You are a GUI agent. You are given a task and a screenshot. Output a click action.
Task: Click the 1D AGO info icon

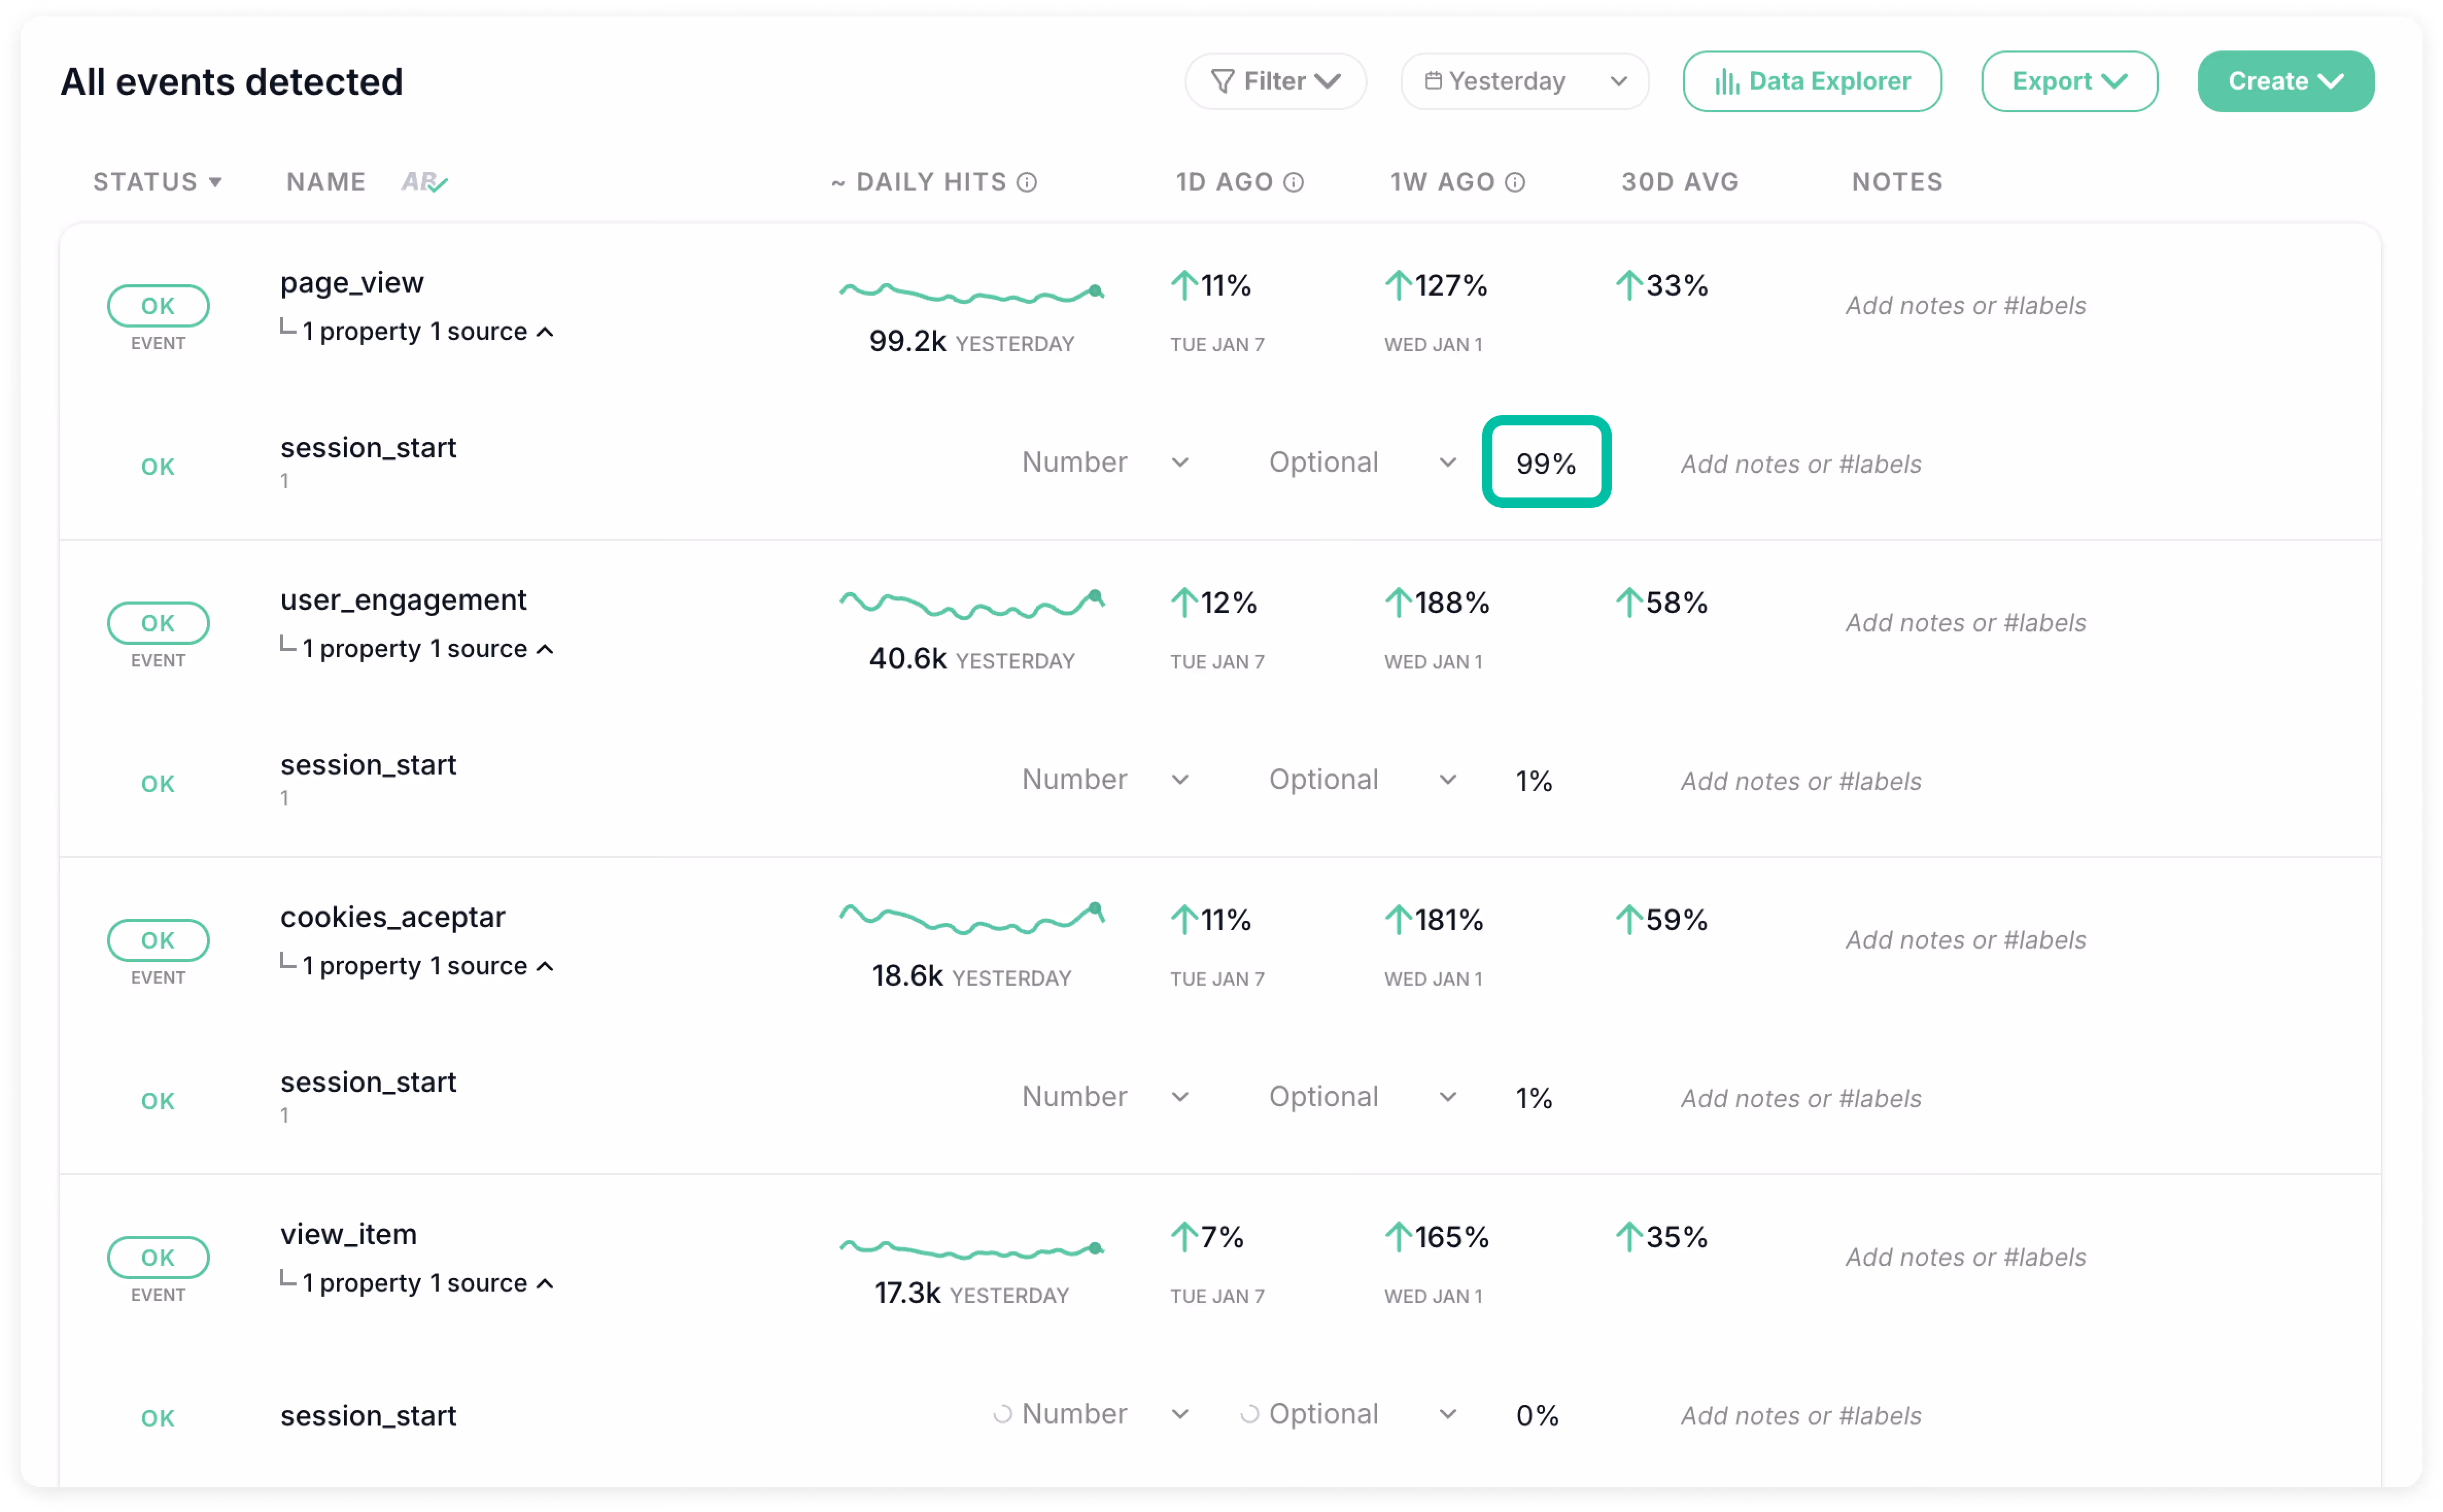pyautogui.click(x=1293, y=182)
